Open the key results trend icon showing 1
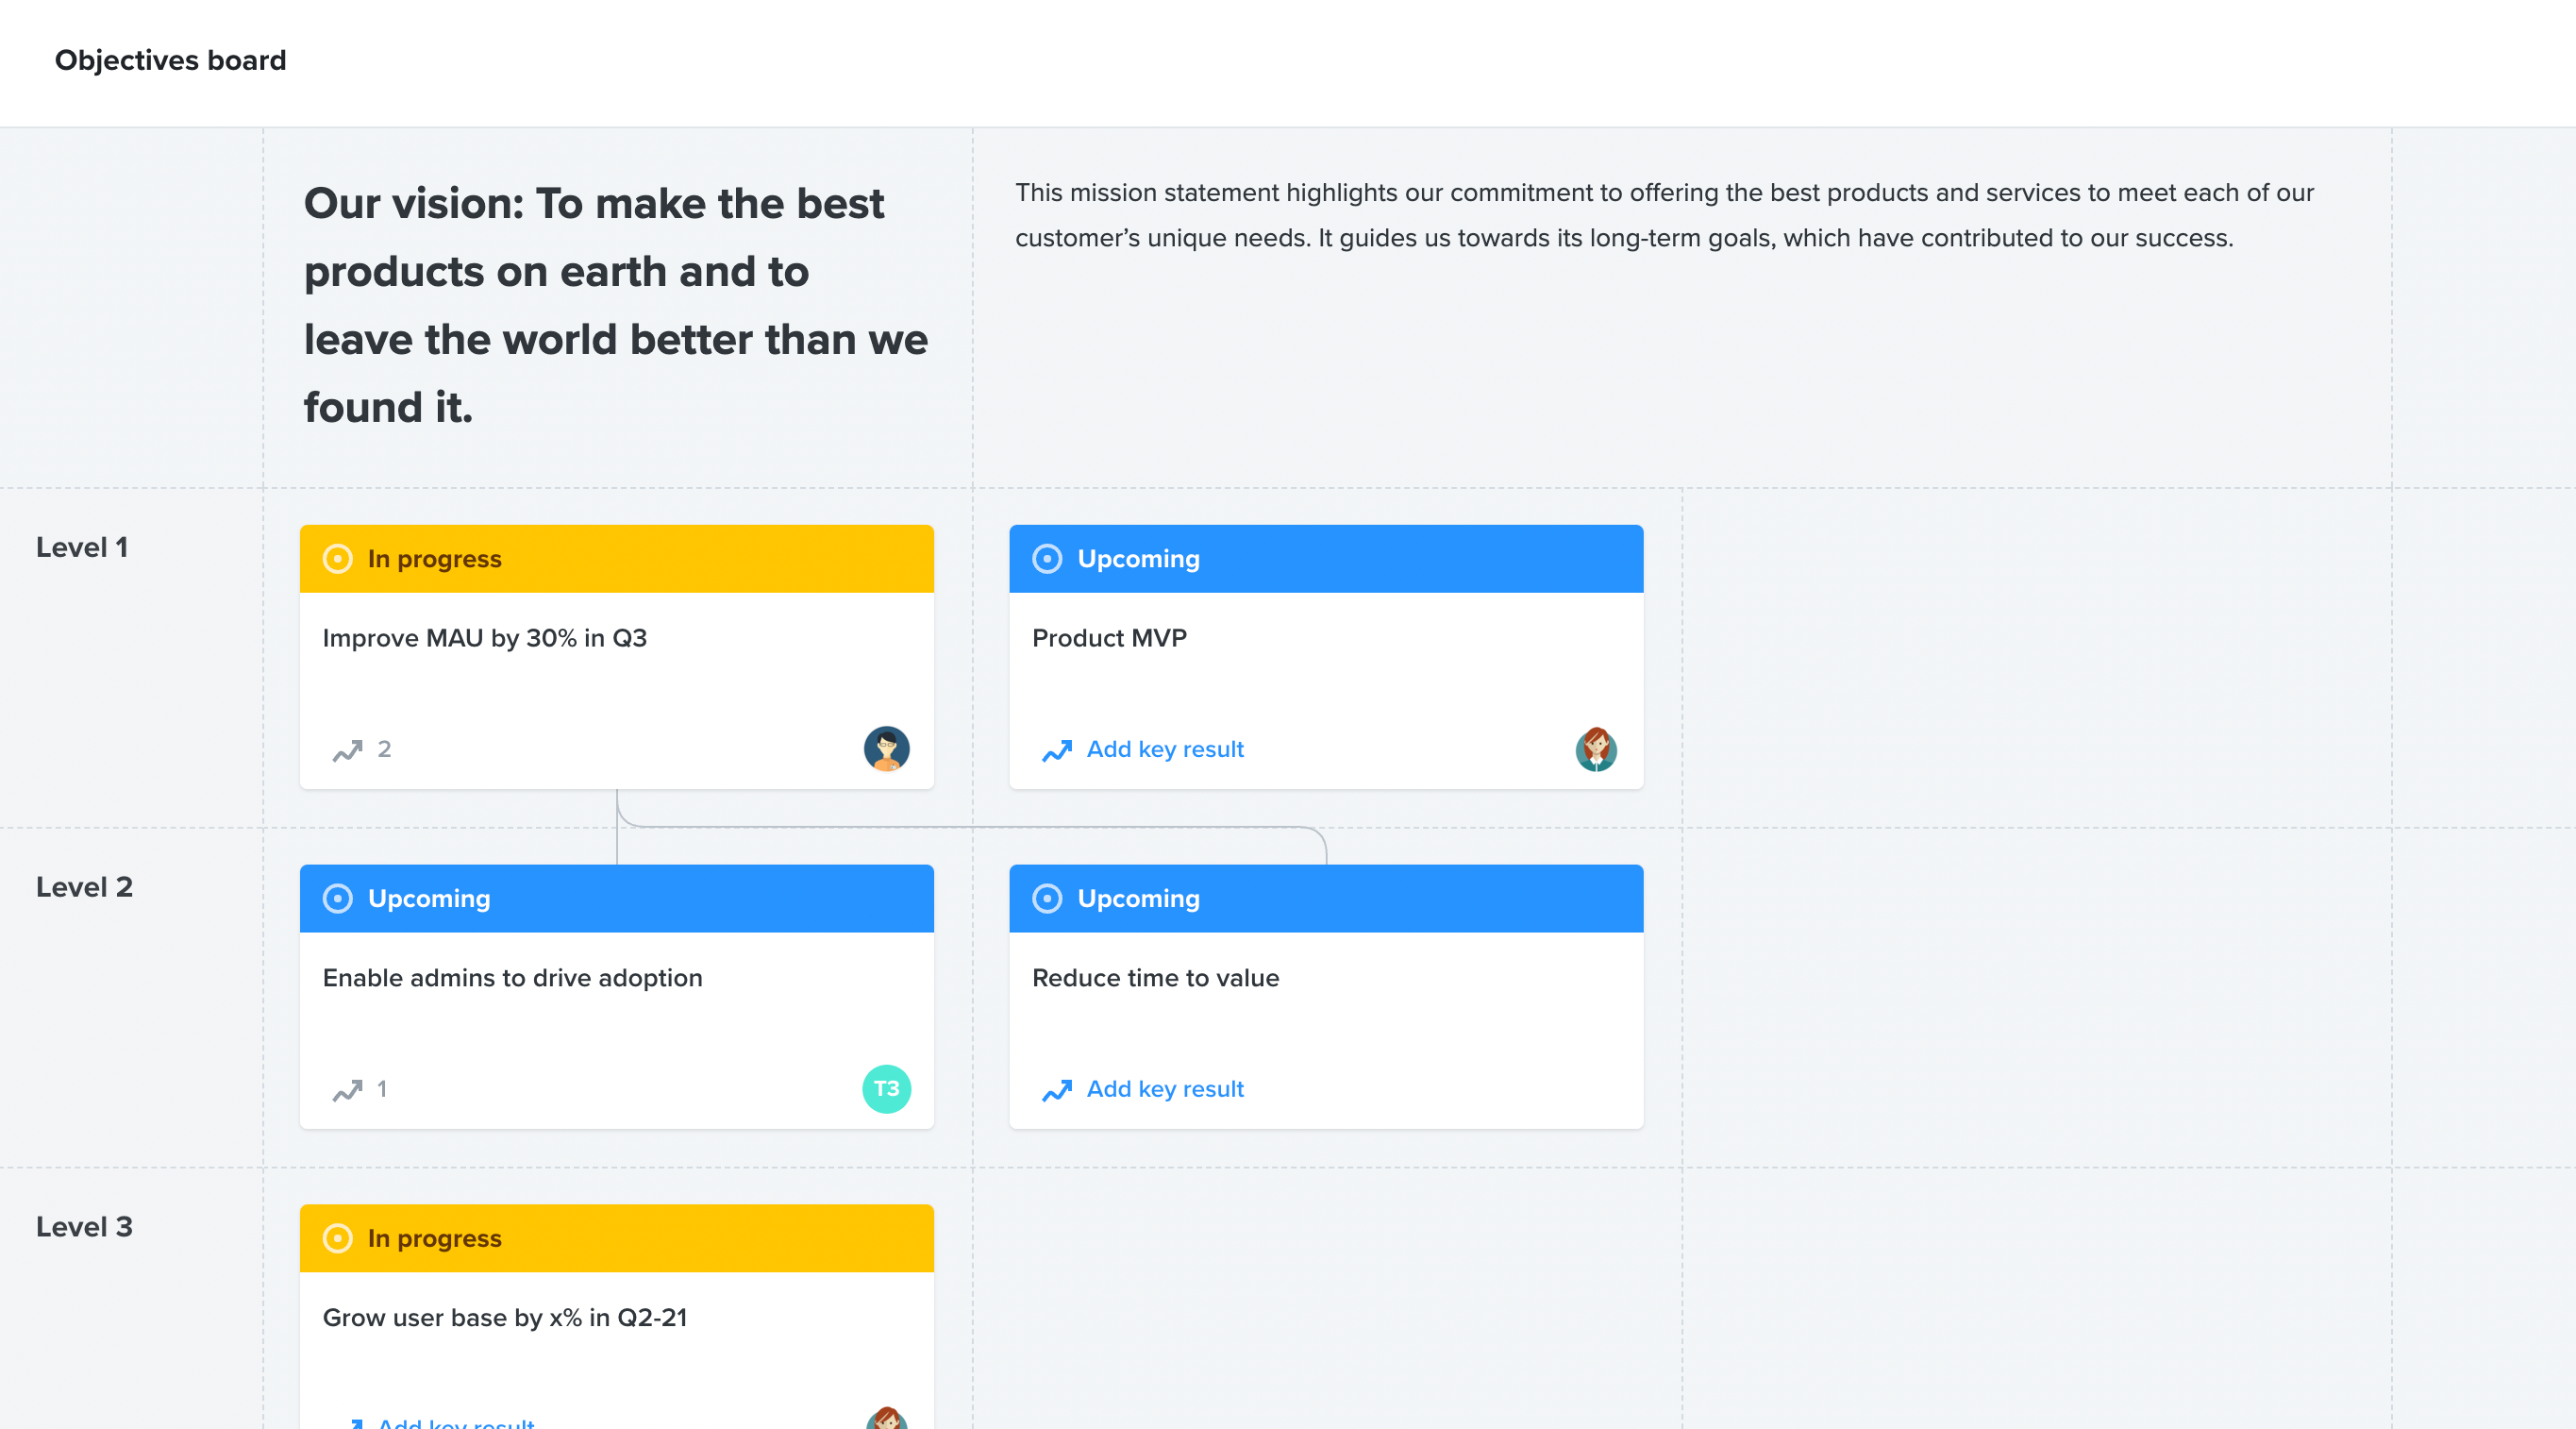The image size is (2576, 1429). click(347, 1090)
